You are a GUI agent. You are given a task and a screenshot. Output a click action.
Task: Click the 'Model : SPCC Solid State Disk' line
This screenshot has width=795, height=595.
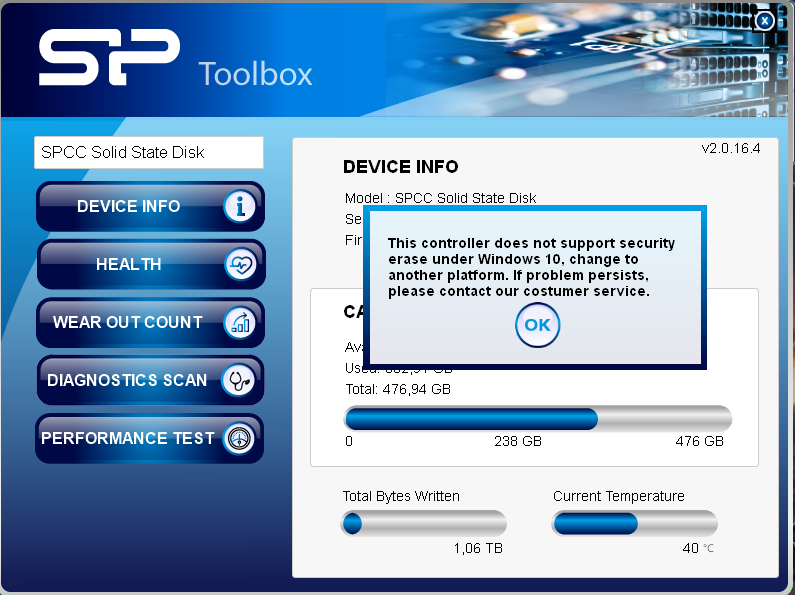click(x=440, y=198)
